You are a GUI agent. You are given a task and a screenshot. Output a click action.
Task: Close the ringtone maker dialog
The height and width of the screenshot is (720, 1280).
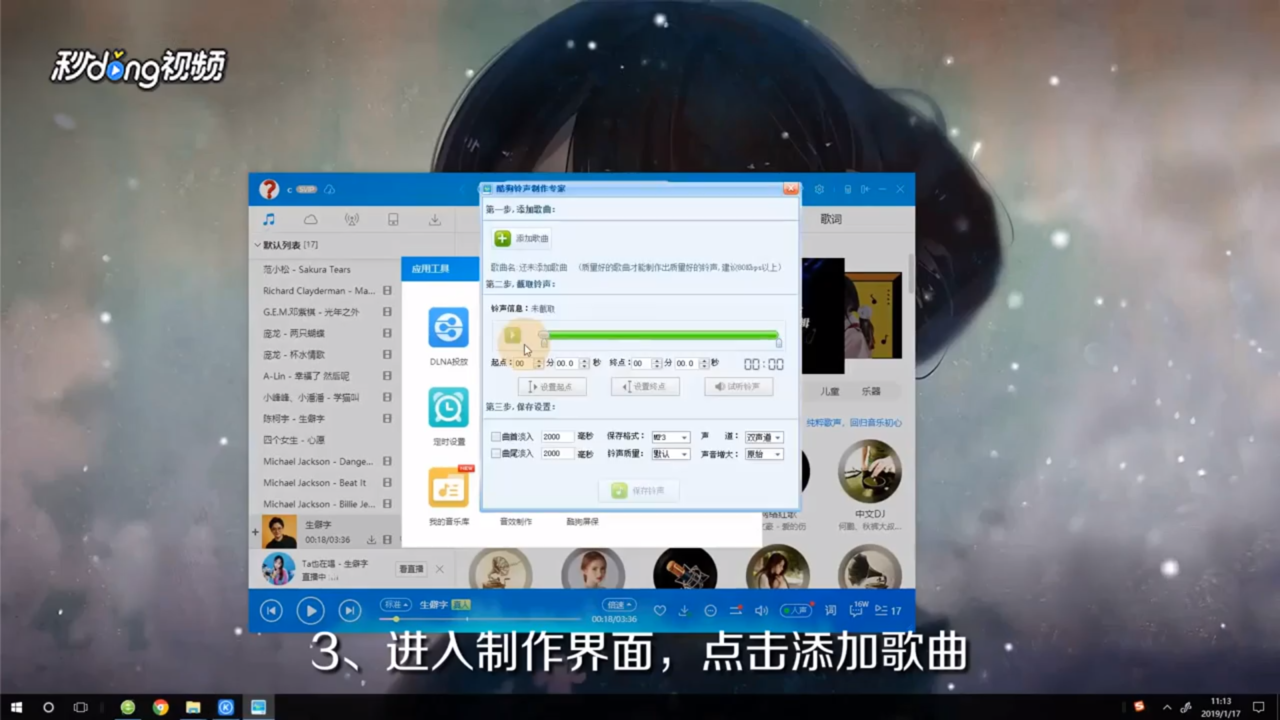click(790, 188)
